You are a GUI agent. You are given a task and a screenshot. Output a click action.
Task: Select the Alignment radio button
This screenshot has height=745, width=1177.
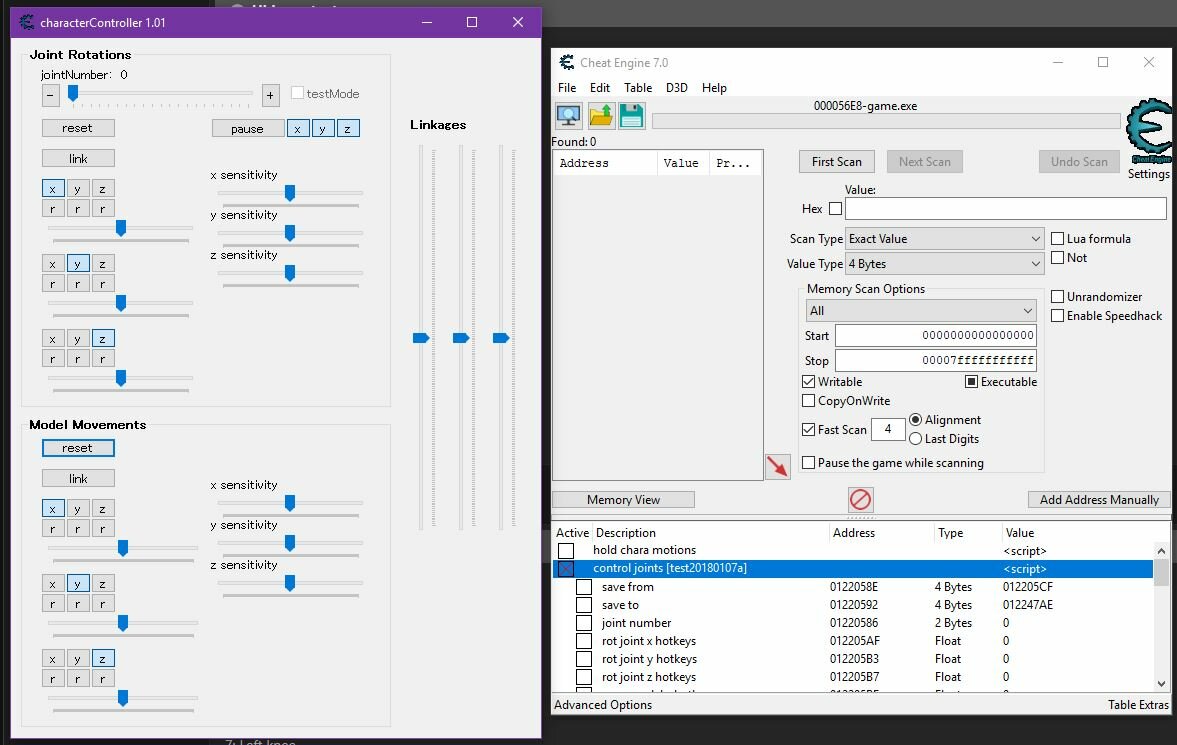[x=916, y=420]
